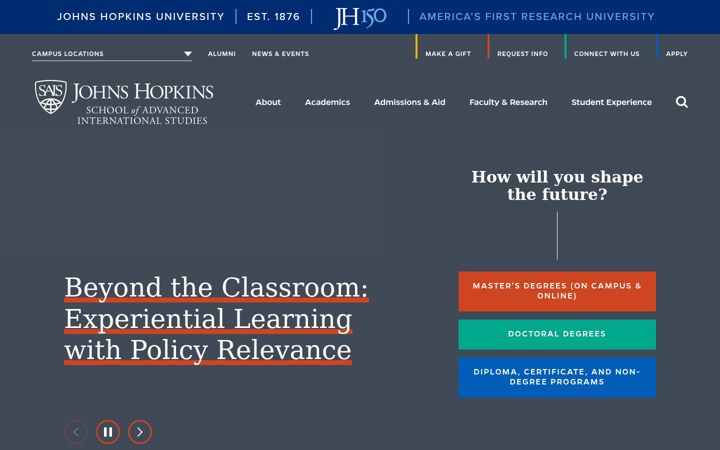Pause the hero slideshow

[x=108, y=432]
